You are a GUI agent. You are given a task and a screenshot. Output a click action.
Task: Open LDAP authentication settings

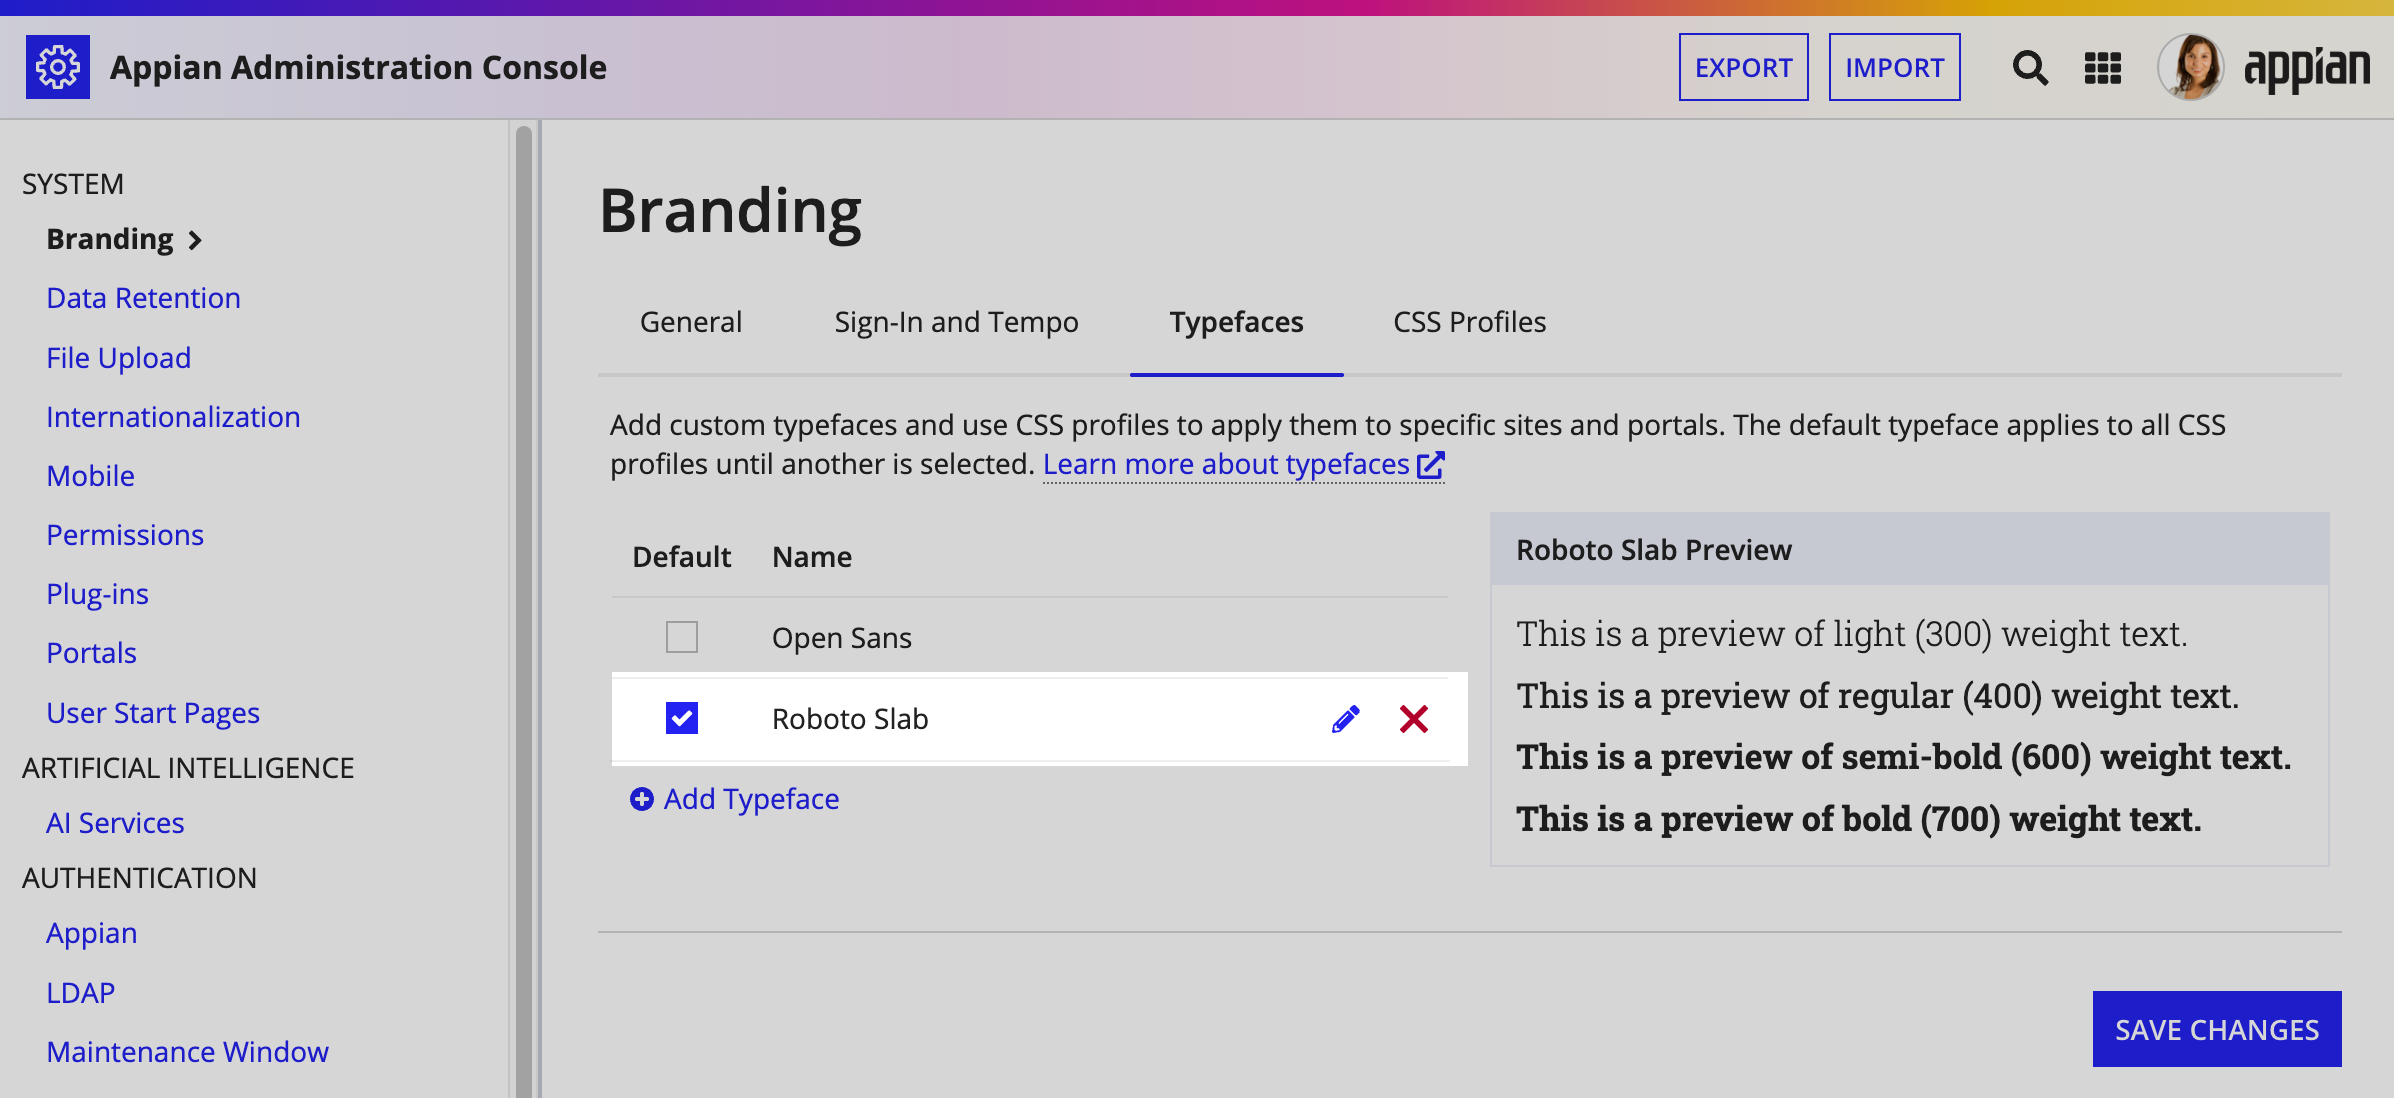click(x=81, y=993)
